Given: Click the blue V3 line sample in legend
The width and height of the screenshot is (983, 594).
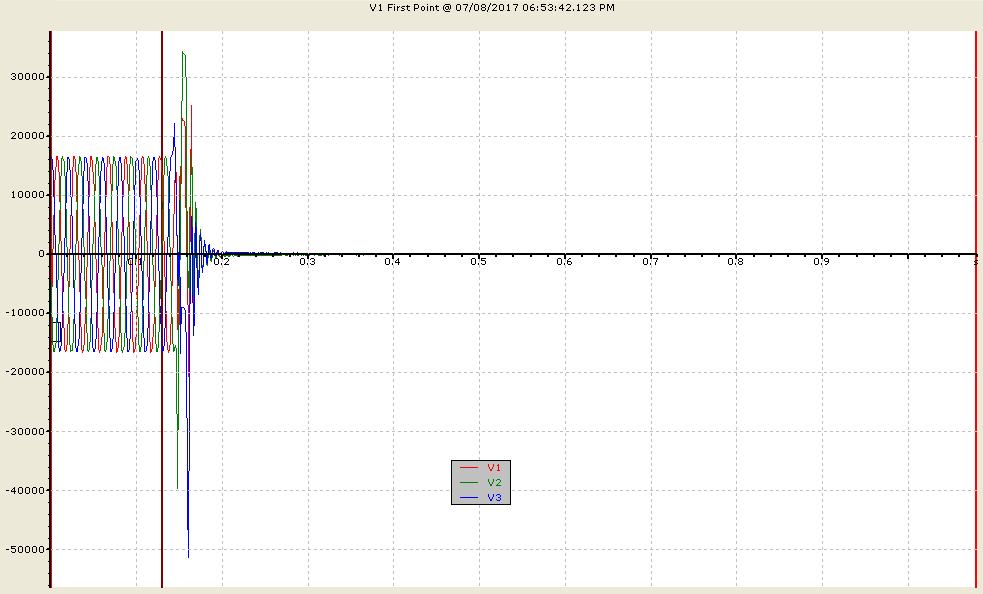Looking at the screenshot, I should coord(470,498).
